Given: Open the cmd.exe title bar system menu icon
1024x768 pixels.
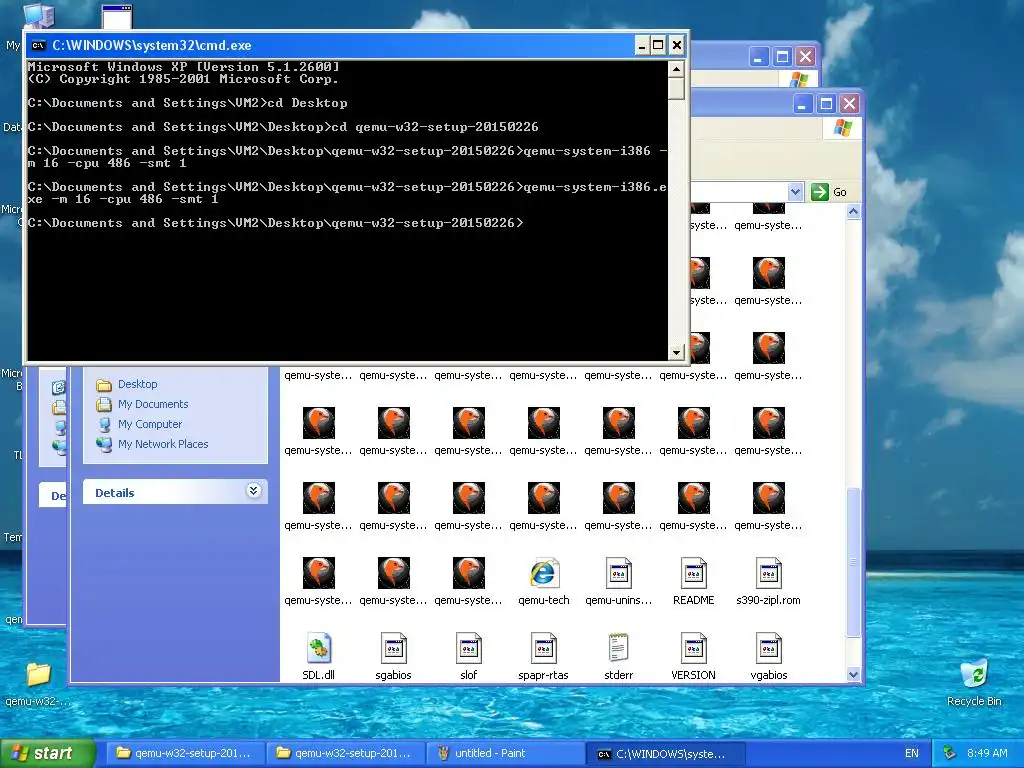Looking at the screenshot, I should click(x=39, y=45).
